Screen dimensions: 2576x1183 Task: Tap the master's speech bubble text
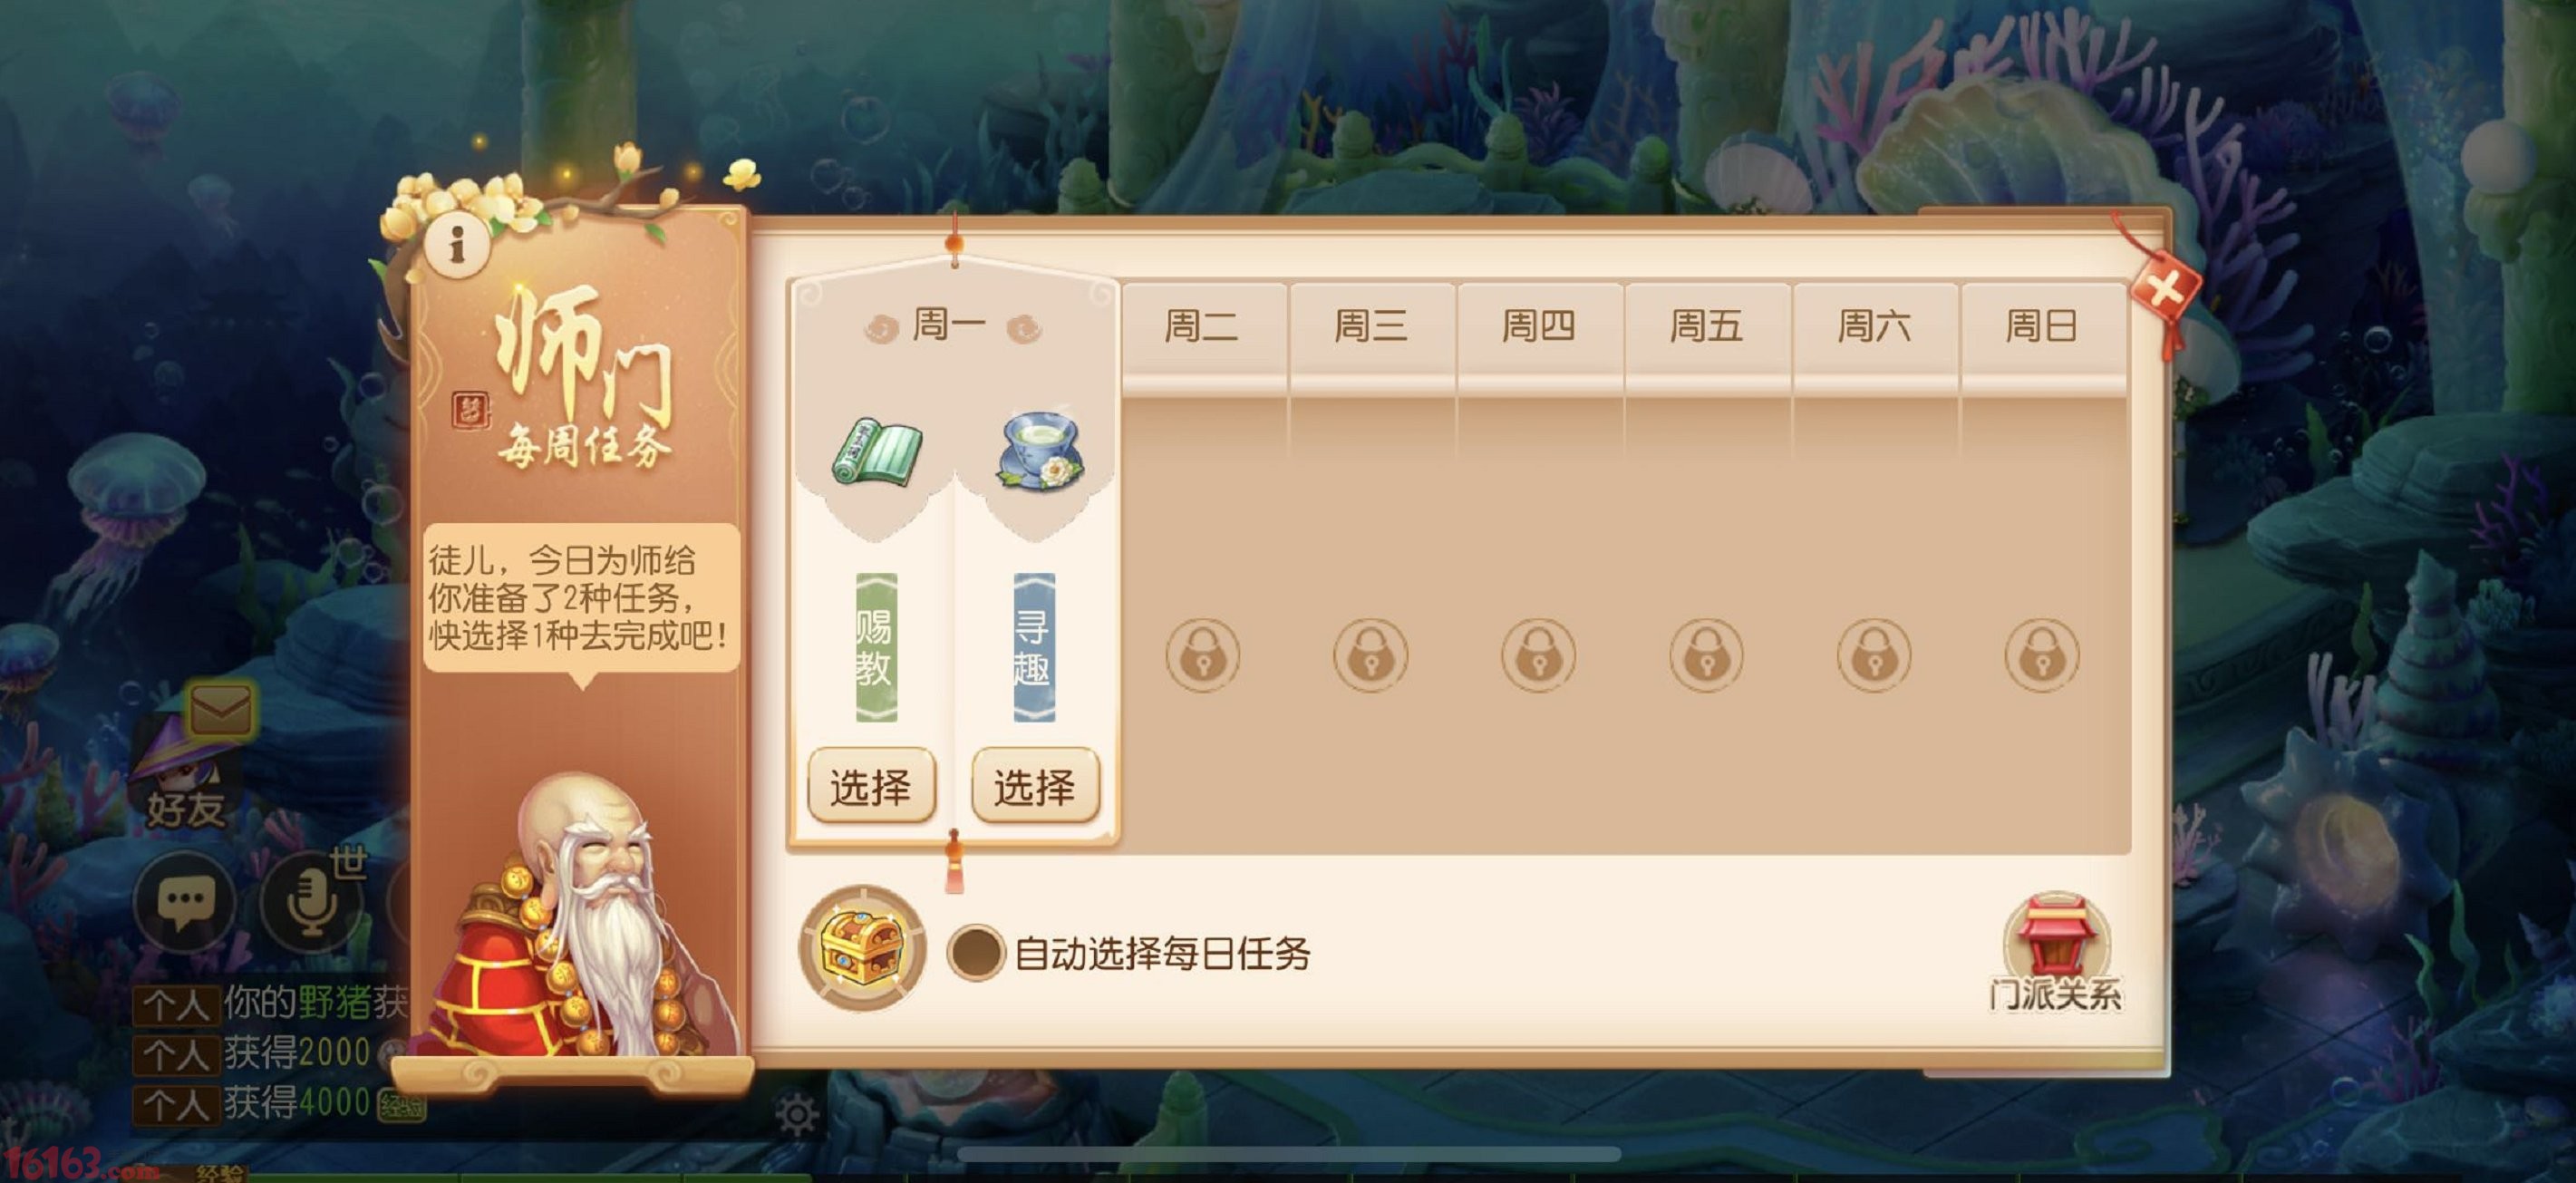point(580,598)
